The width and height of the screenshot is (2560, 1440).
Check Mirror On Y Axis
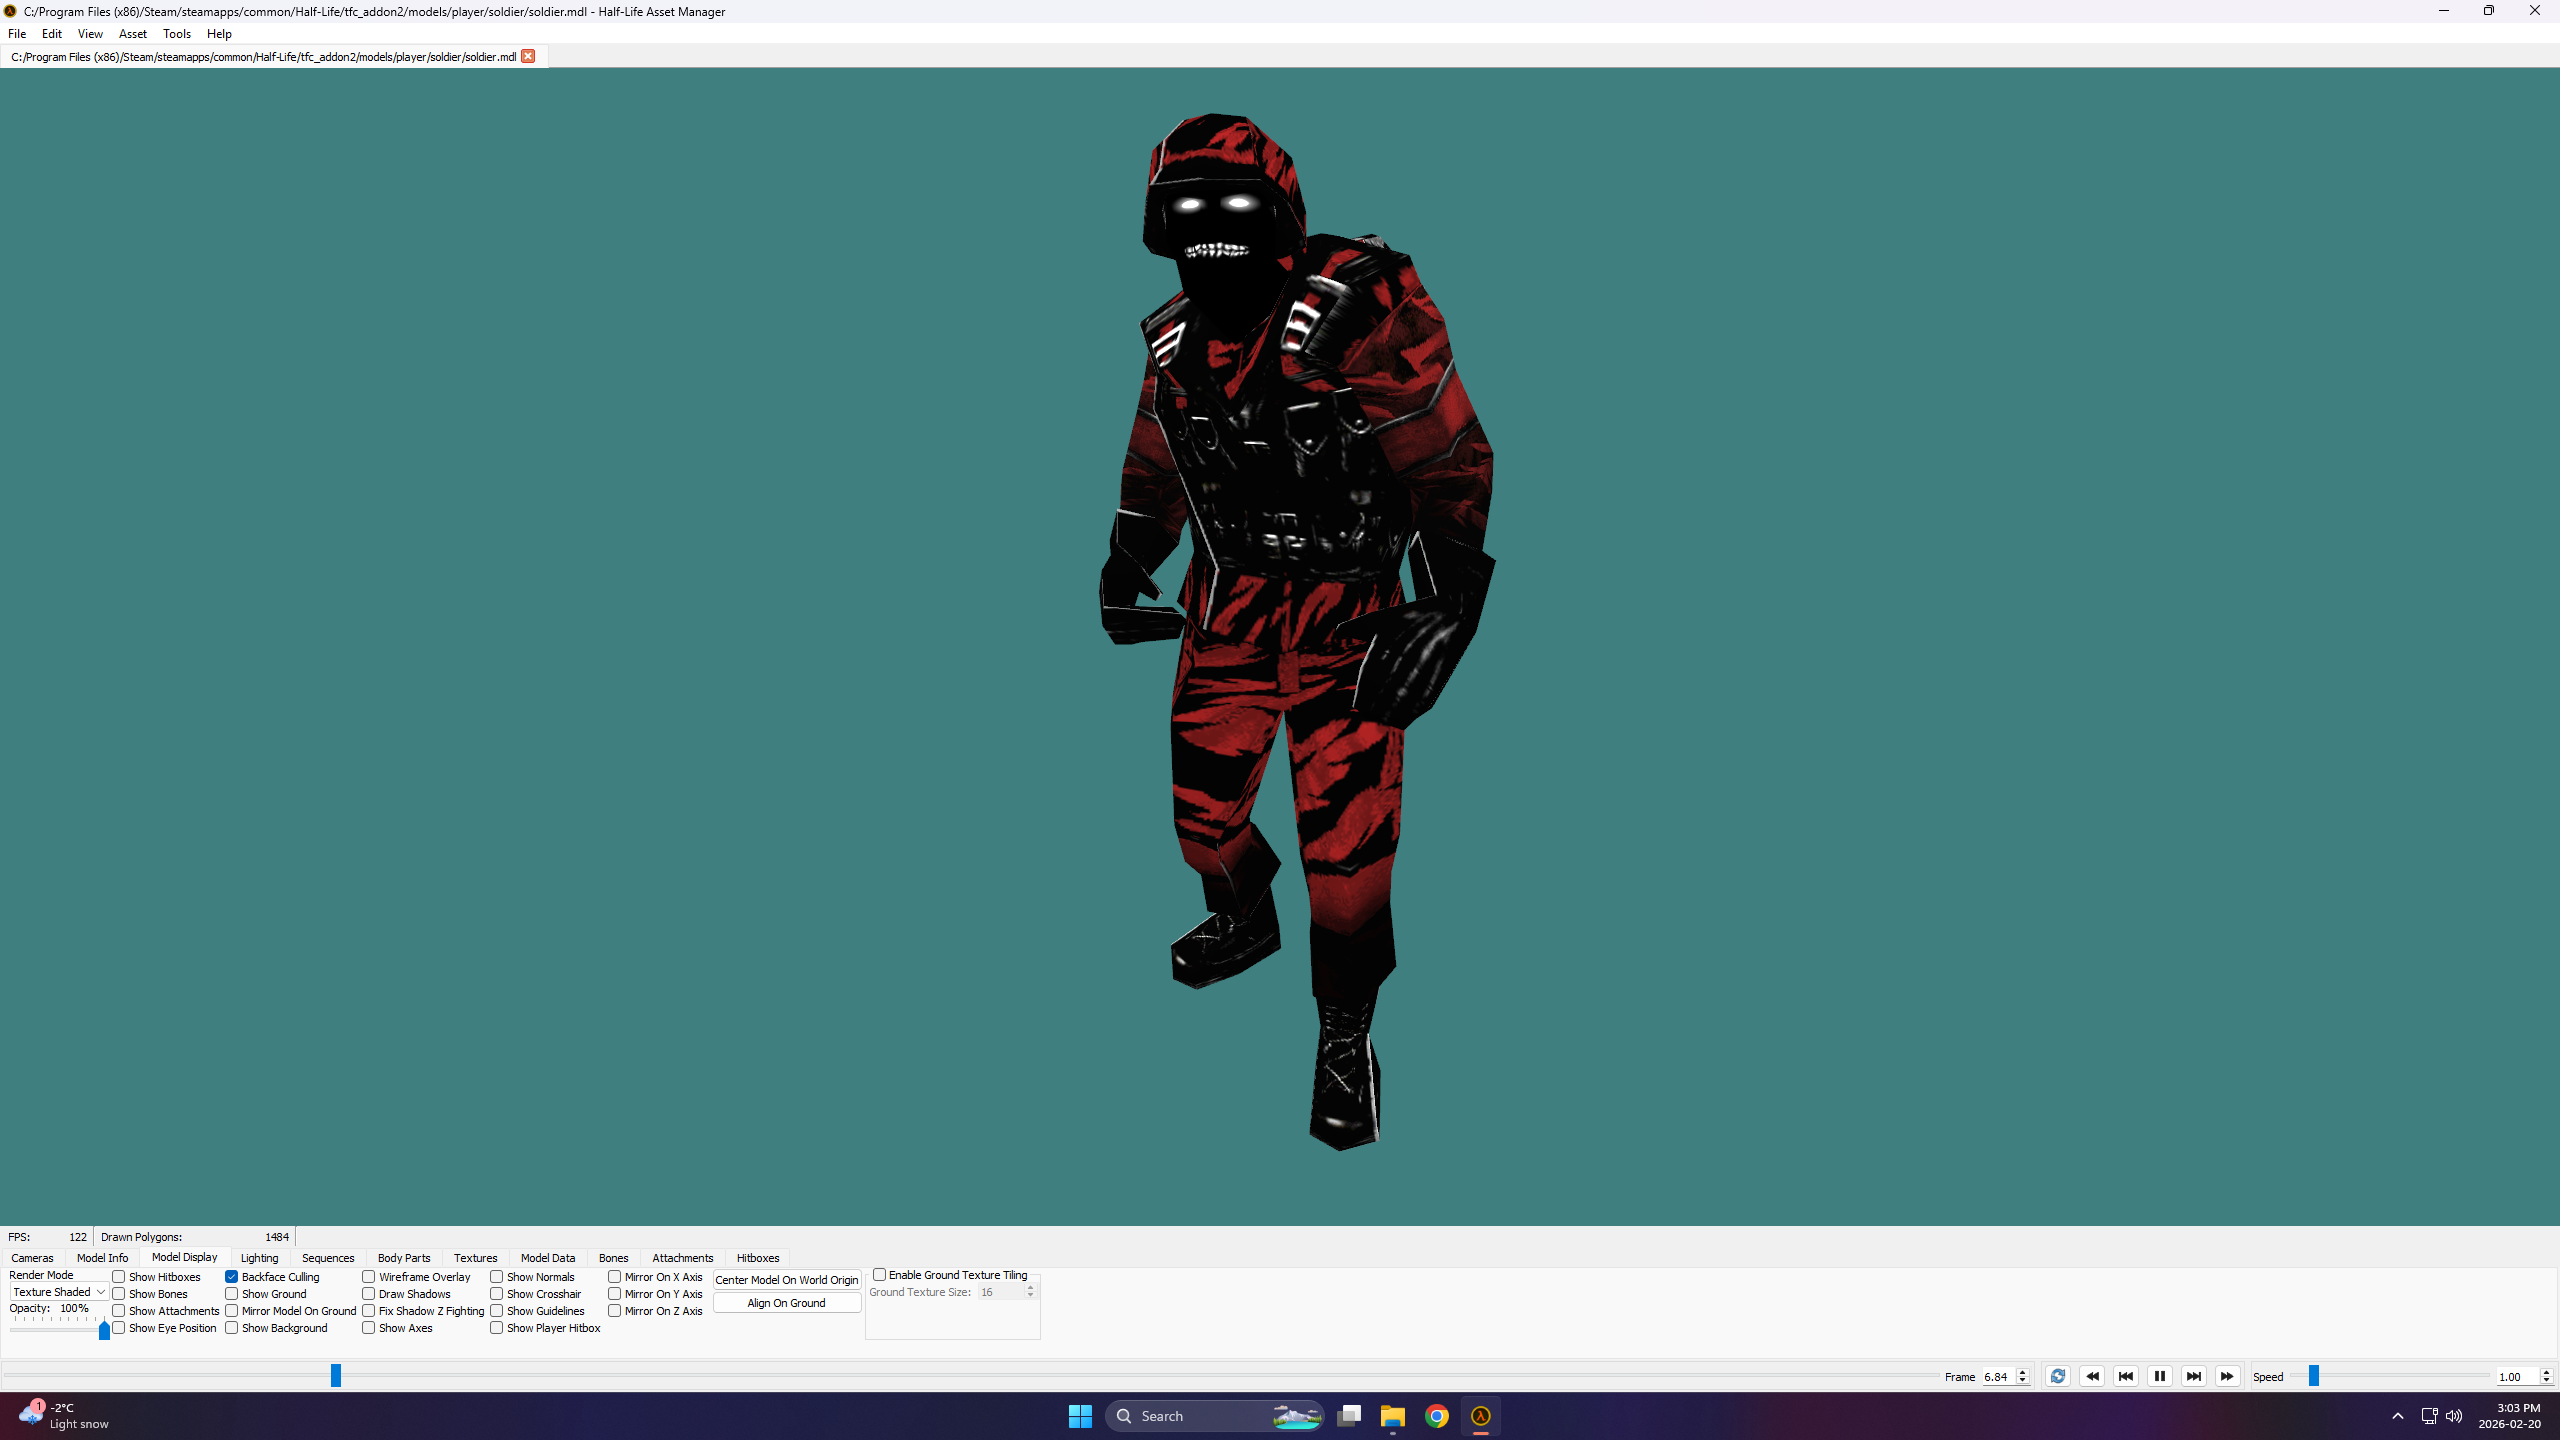tap(615, 1294)
